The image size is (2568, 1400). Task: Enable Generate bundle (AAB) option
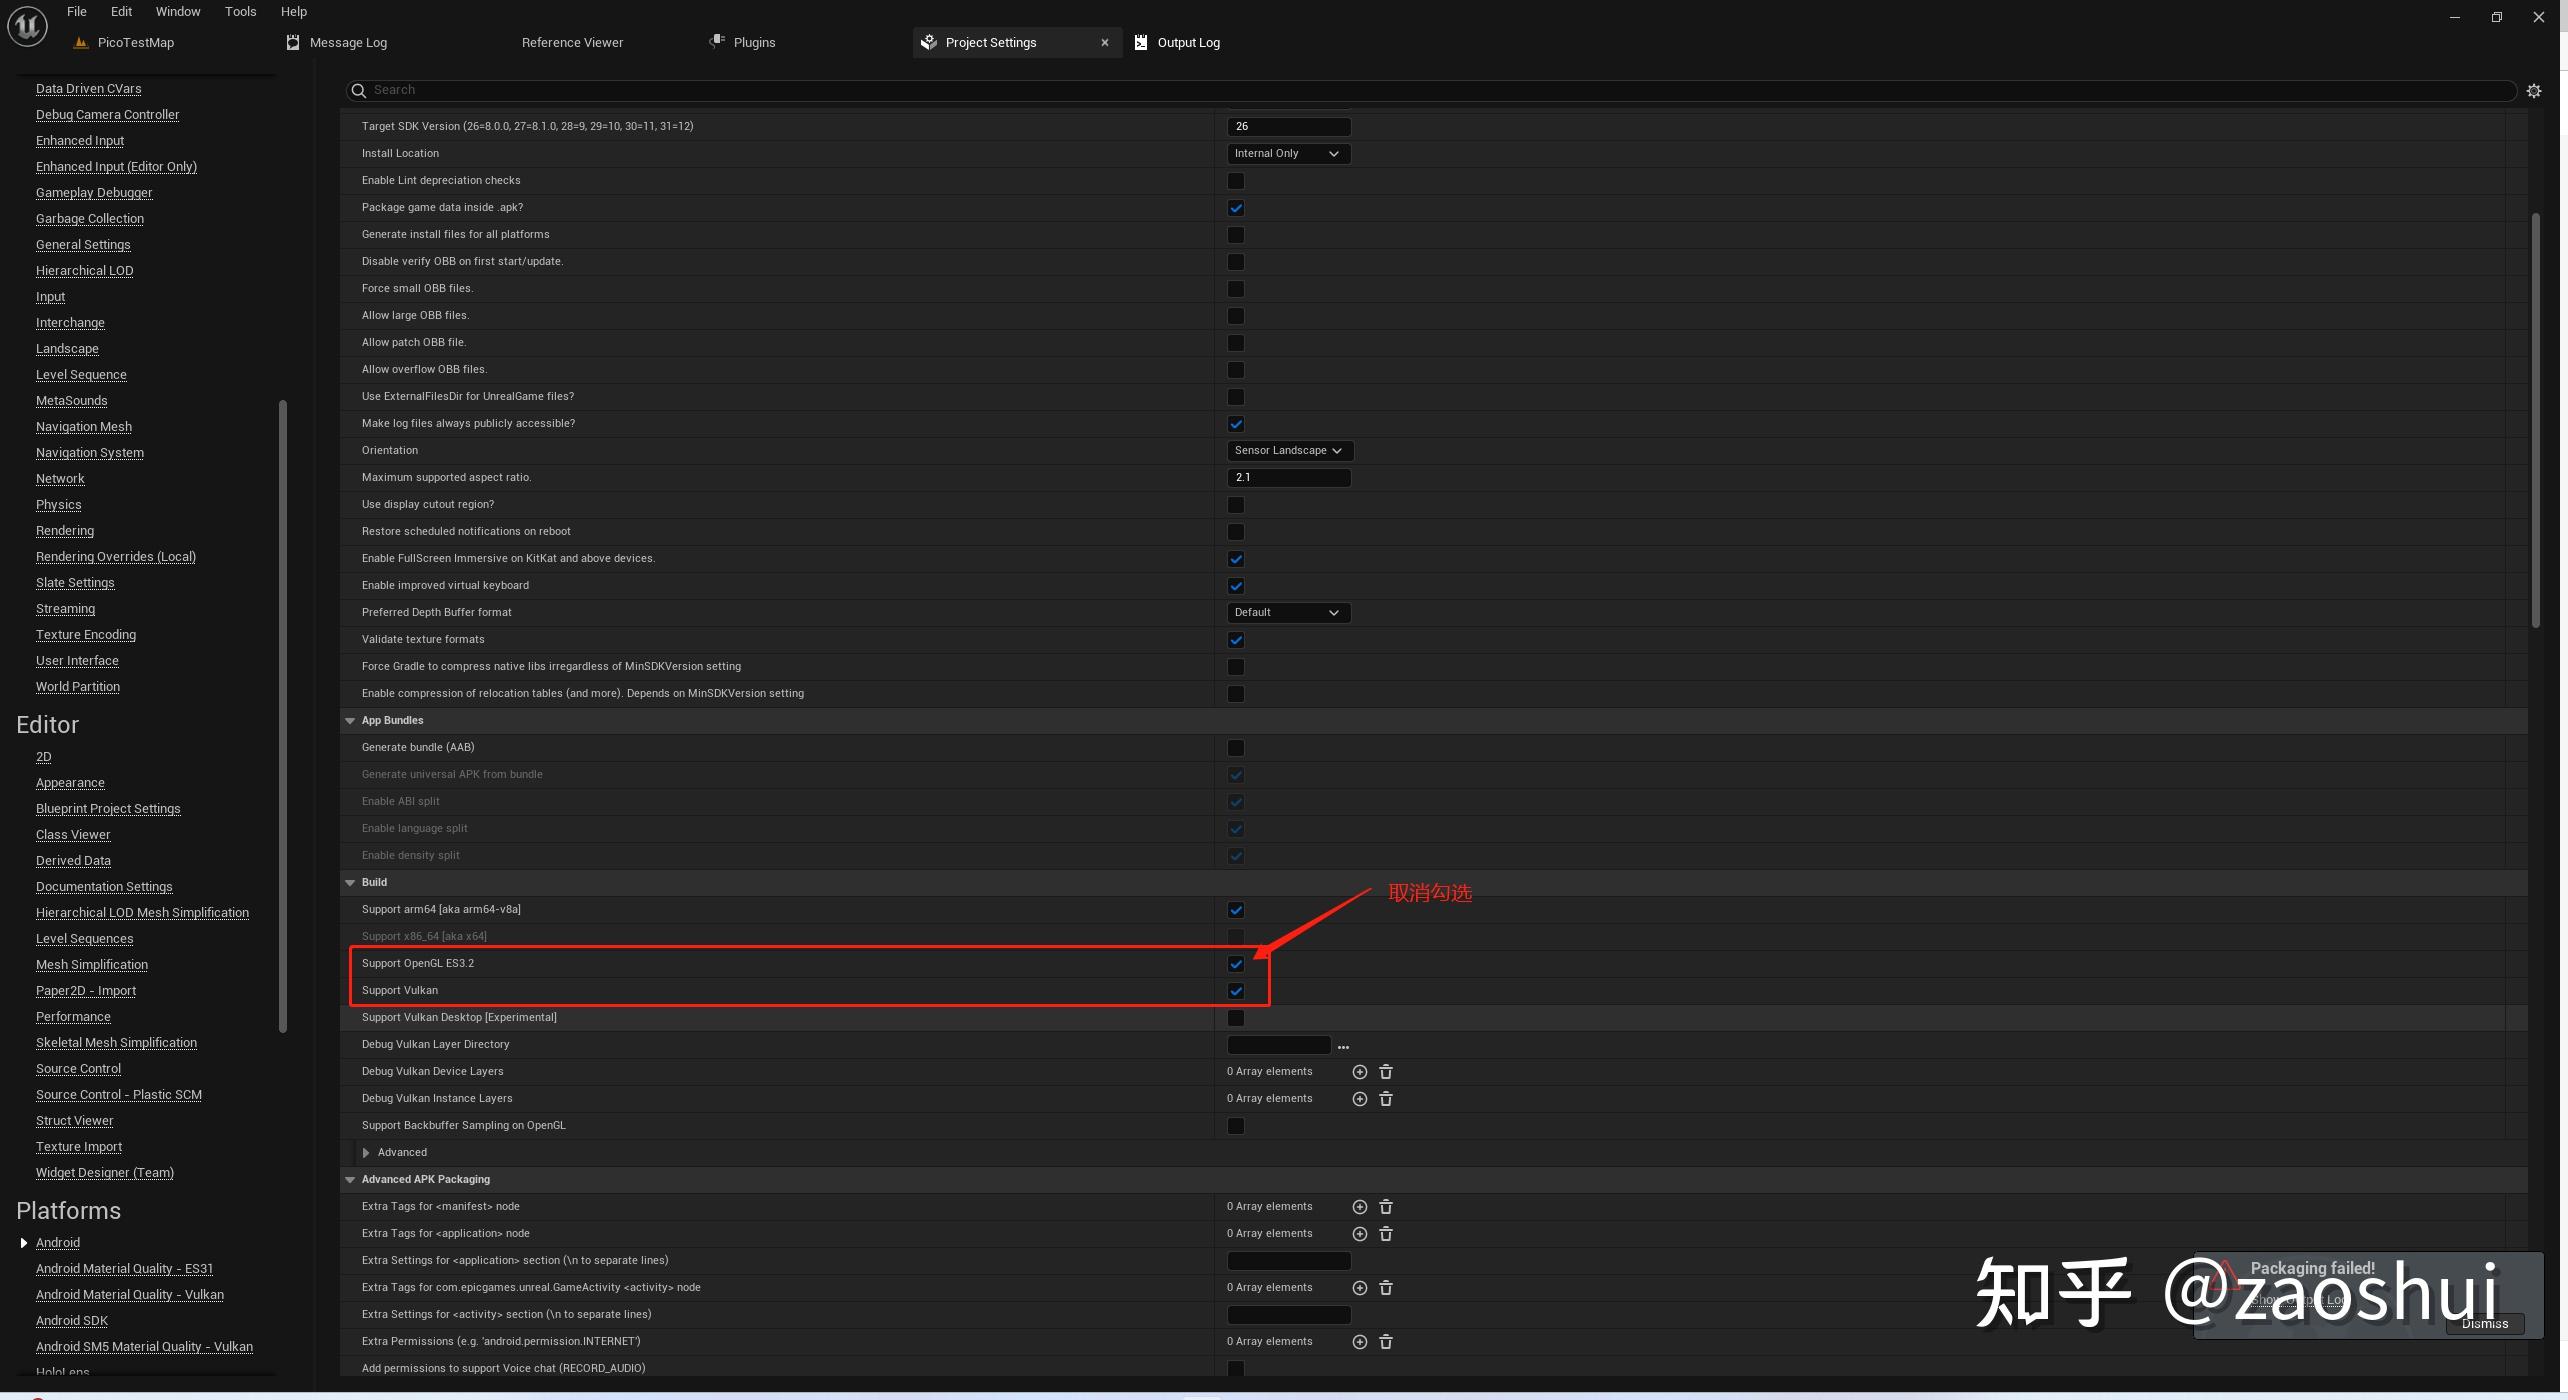coord(1236,748)
